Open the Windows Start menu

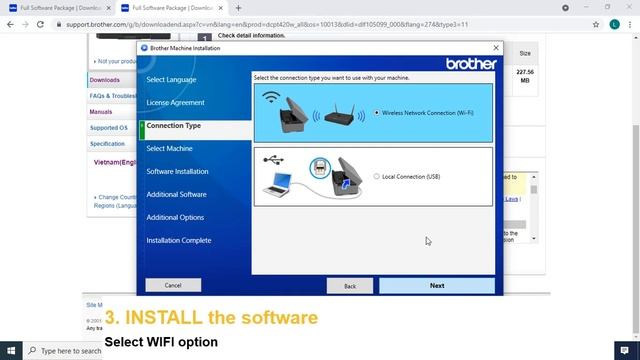click(x=11, y=351)
